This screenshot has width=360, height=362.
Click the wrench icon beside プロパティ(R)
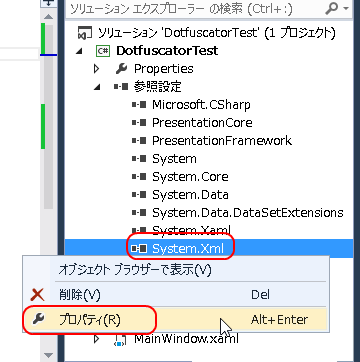click(38, 320)
